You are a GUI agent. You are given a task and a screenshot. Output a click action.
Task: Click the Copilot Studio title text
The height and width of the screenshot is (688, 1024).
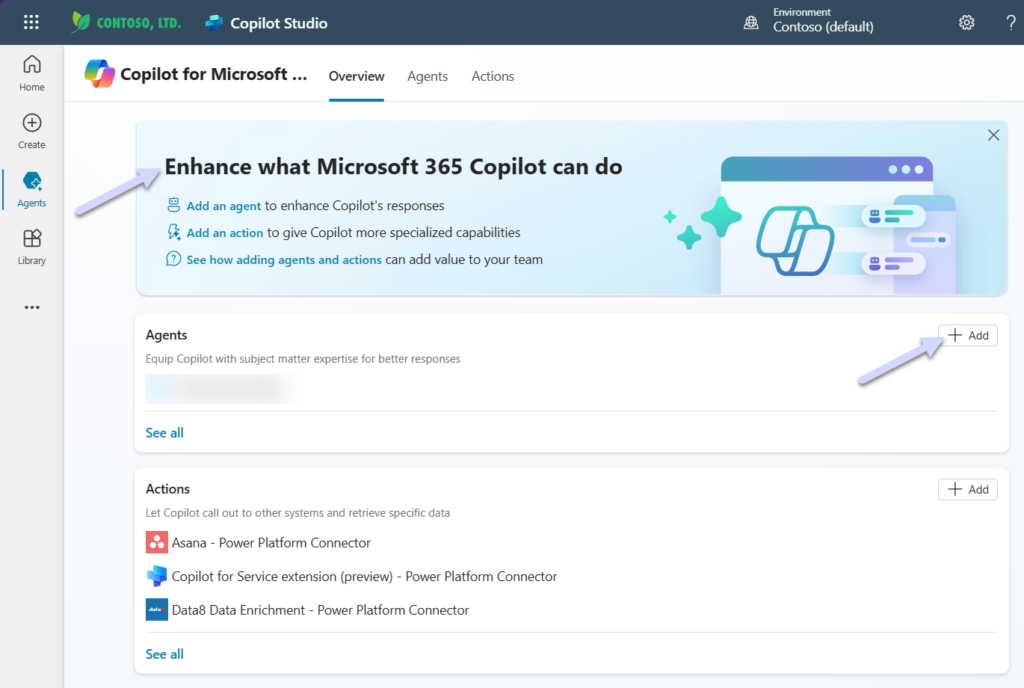(x=279, y=23)
